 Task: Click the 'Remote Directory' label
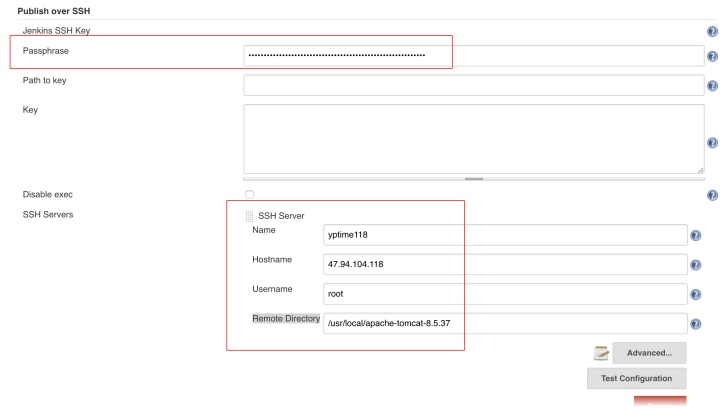[286, 319]
